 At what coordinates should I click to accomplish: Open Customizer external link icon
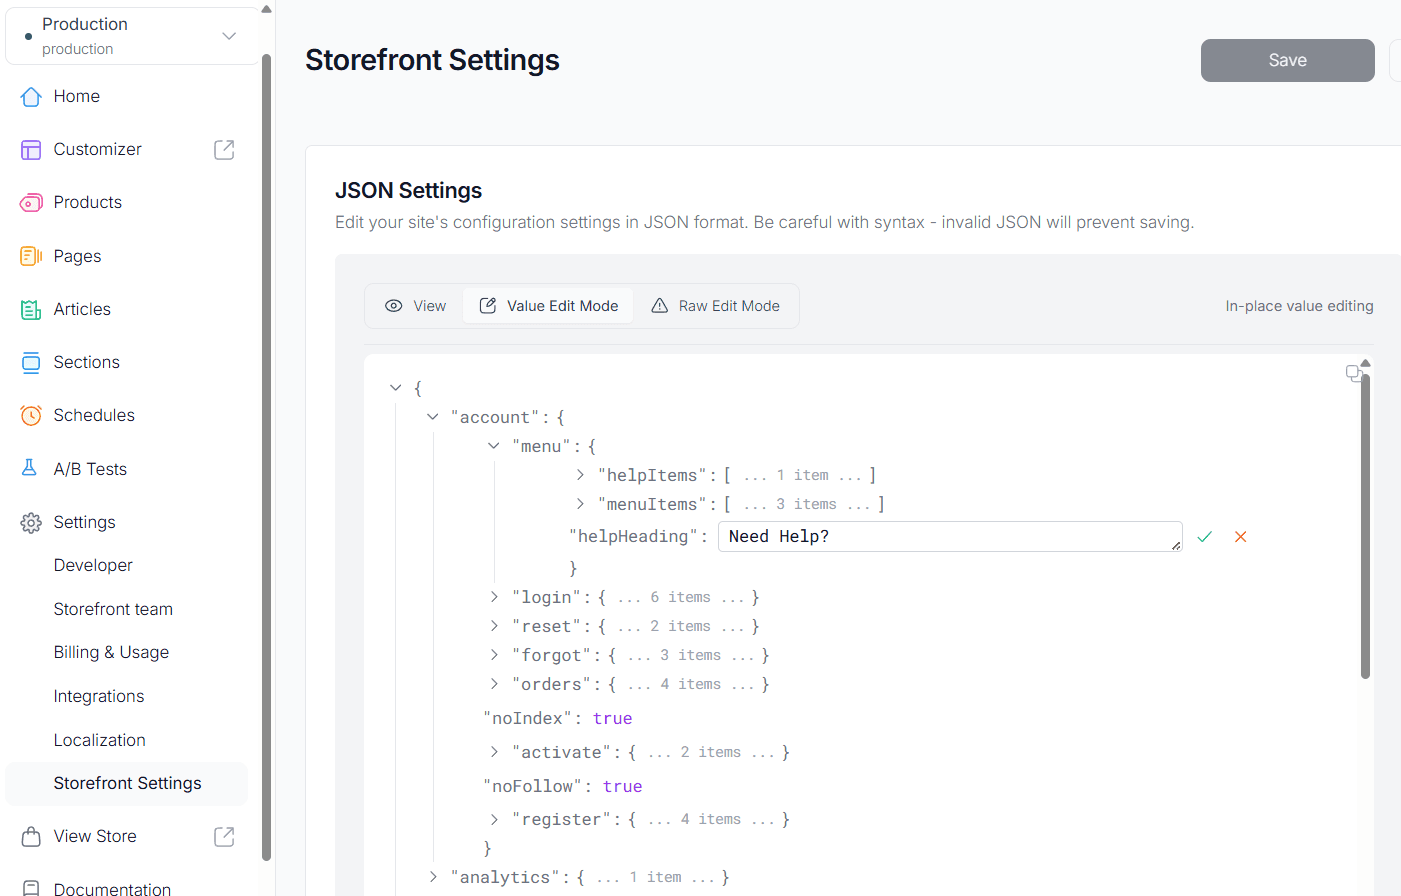coord(224,149)
